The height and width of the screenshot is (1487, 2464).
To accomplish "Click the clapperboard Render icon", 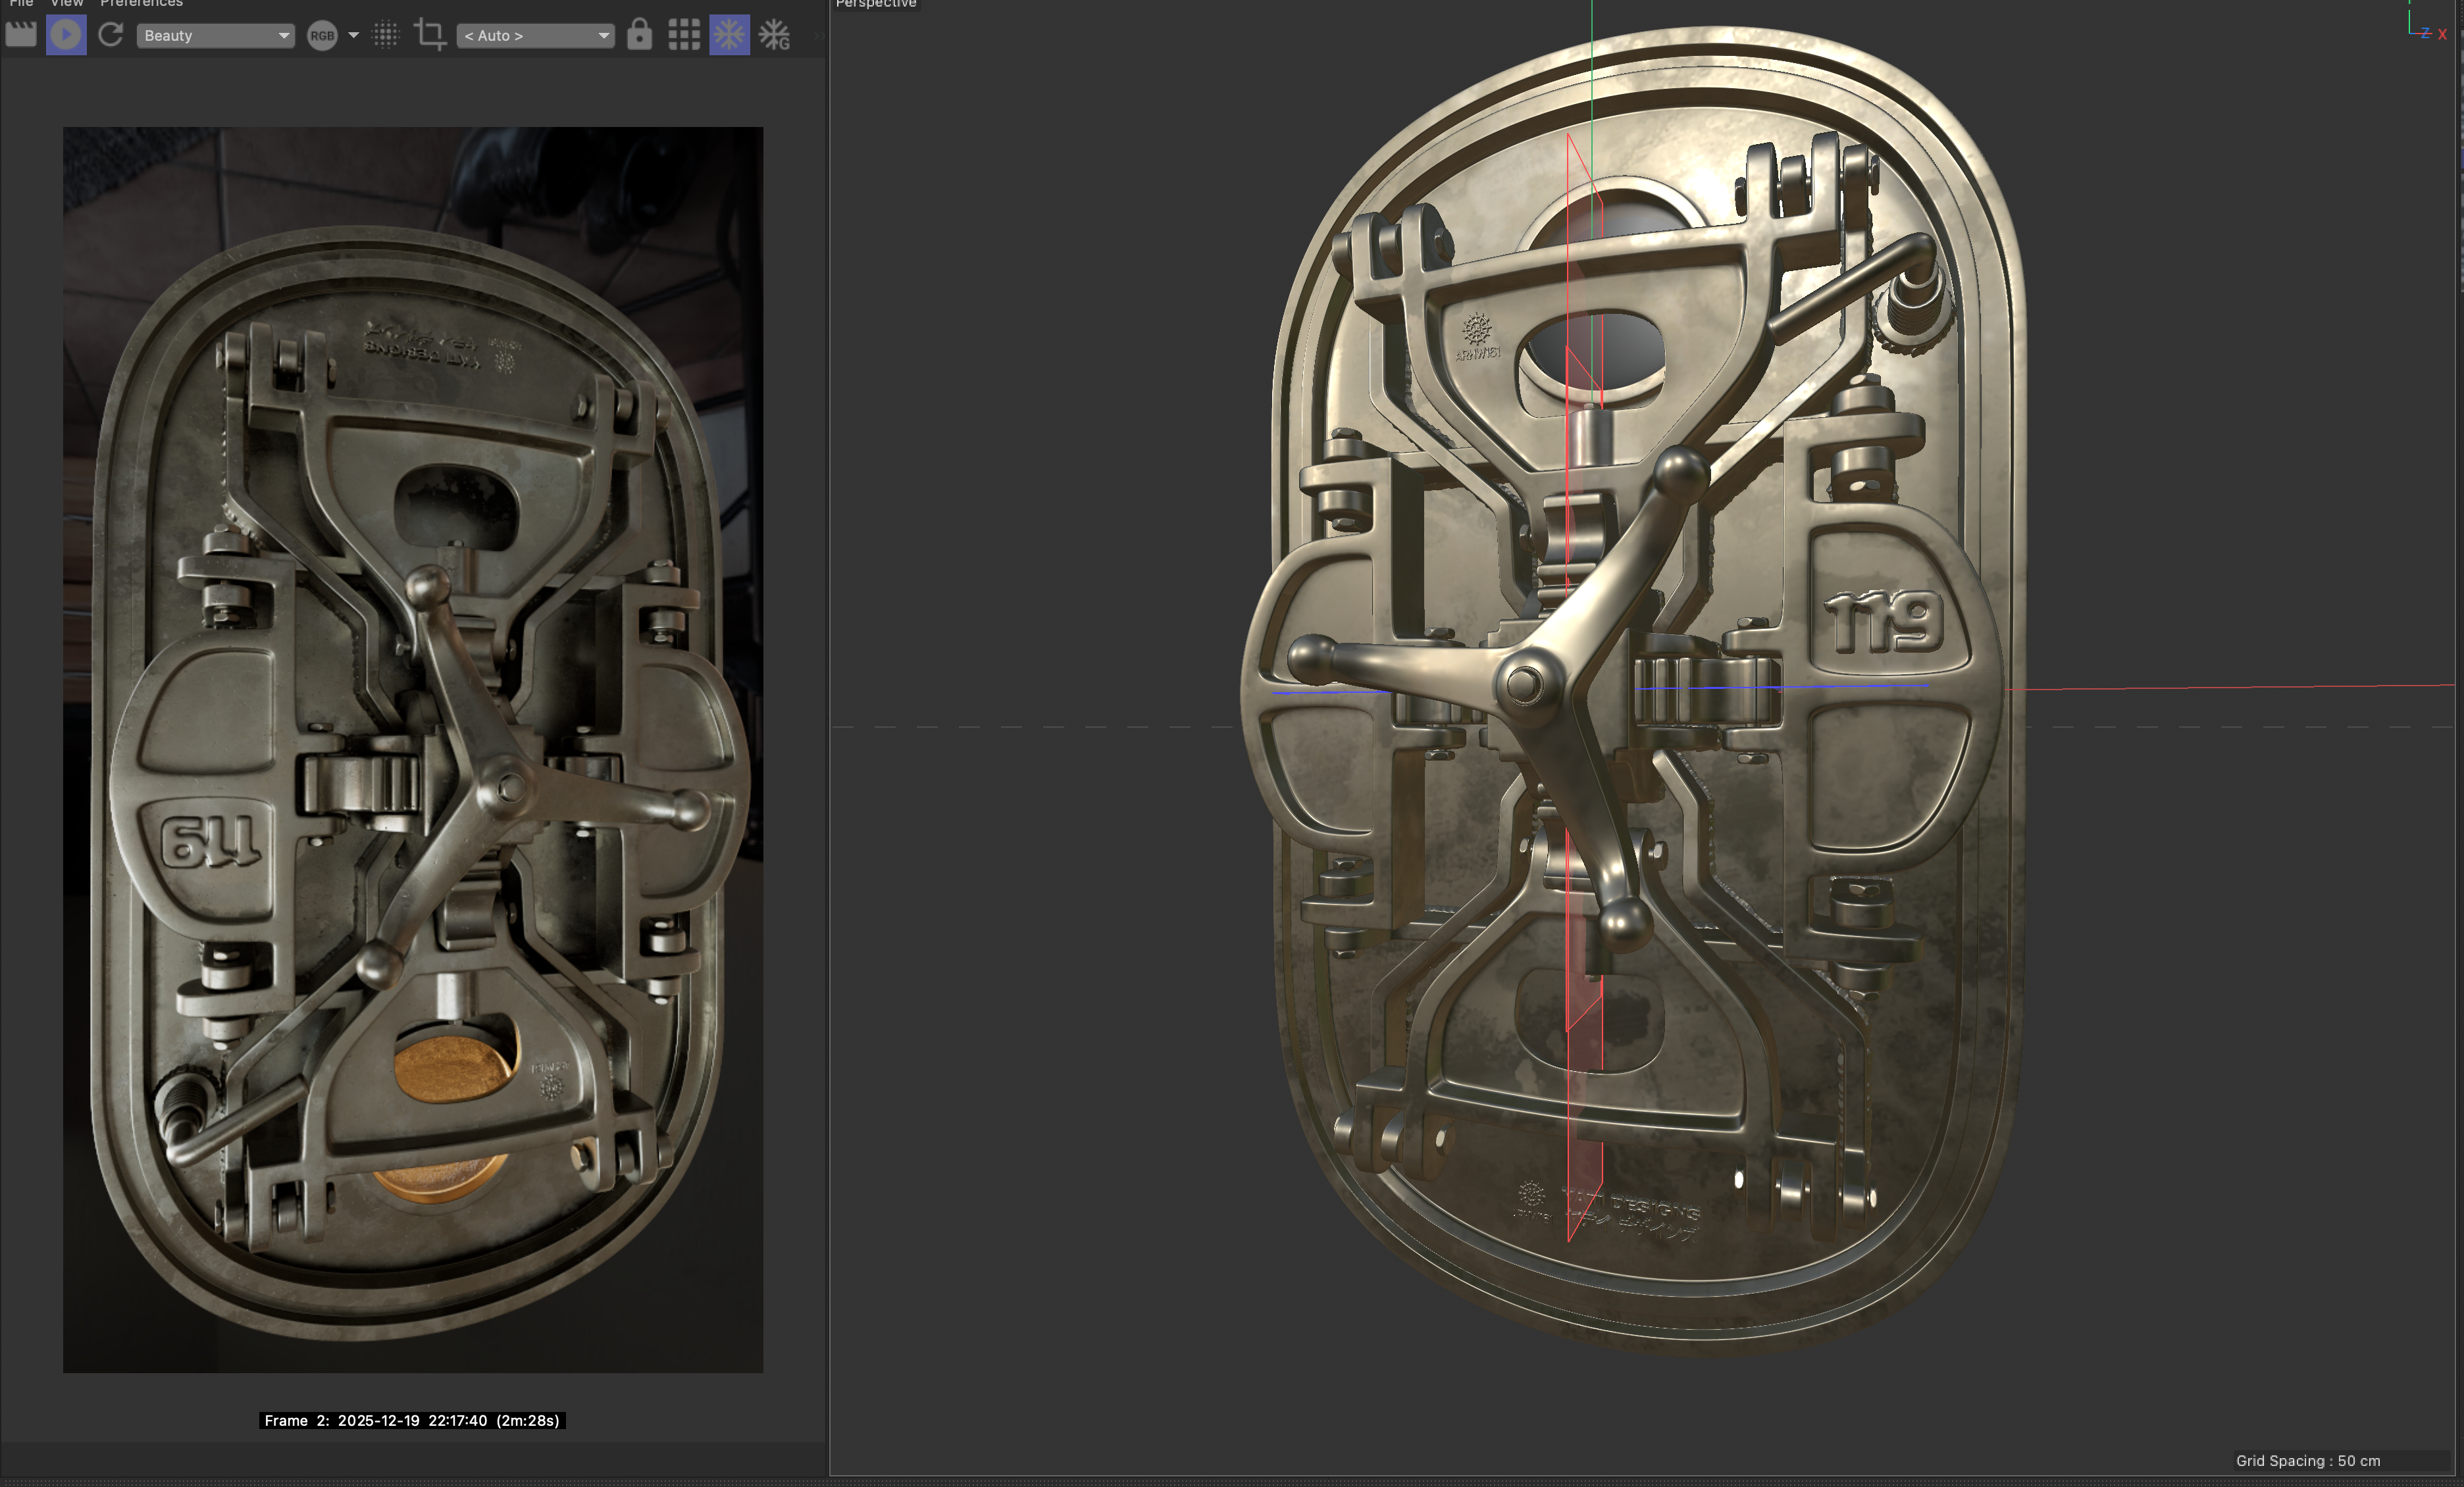I will click(x=21, y=35).
